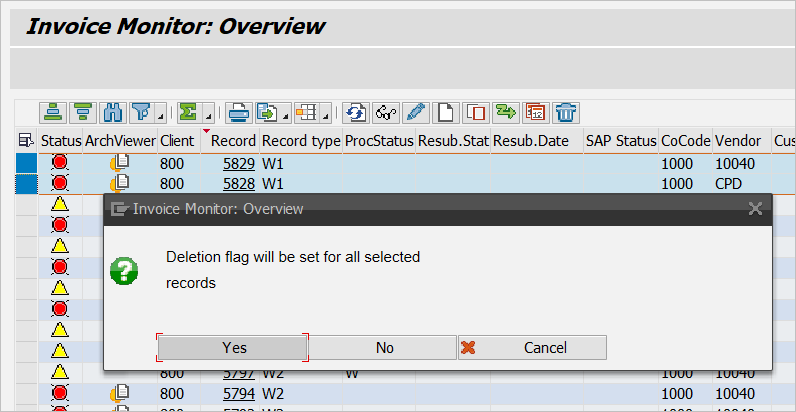796x412 pixels.
Task: Click the Display glasses icon
Action: tap(386, 111)
